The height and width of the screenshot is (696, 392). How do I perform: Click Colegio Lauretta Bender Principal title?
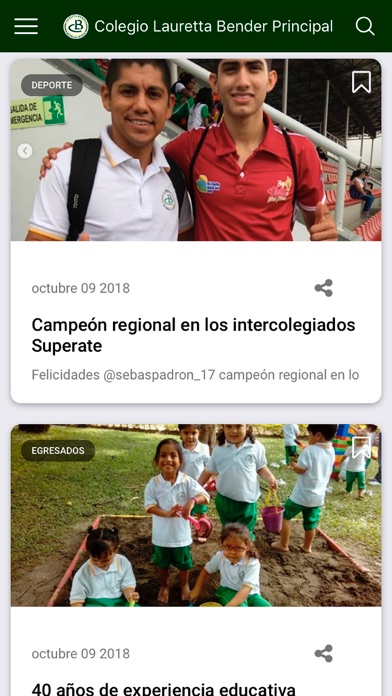[214, 27]
